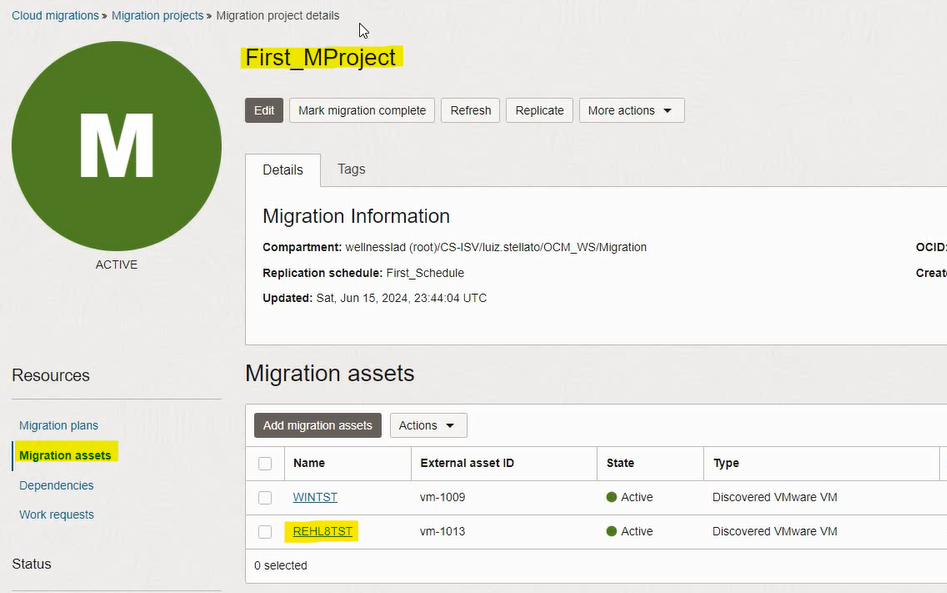
Task: Click the green Active status dot for REHL8TST
Action: pyautogui.click(x=612, y=531)
